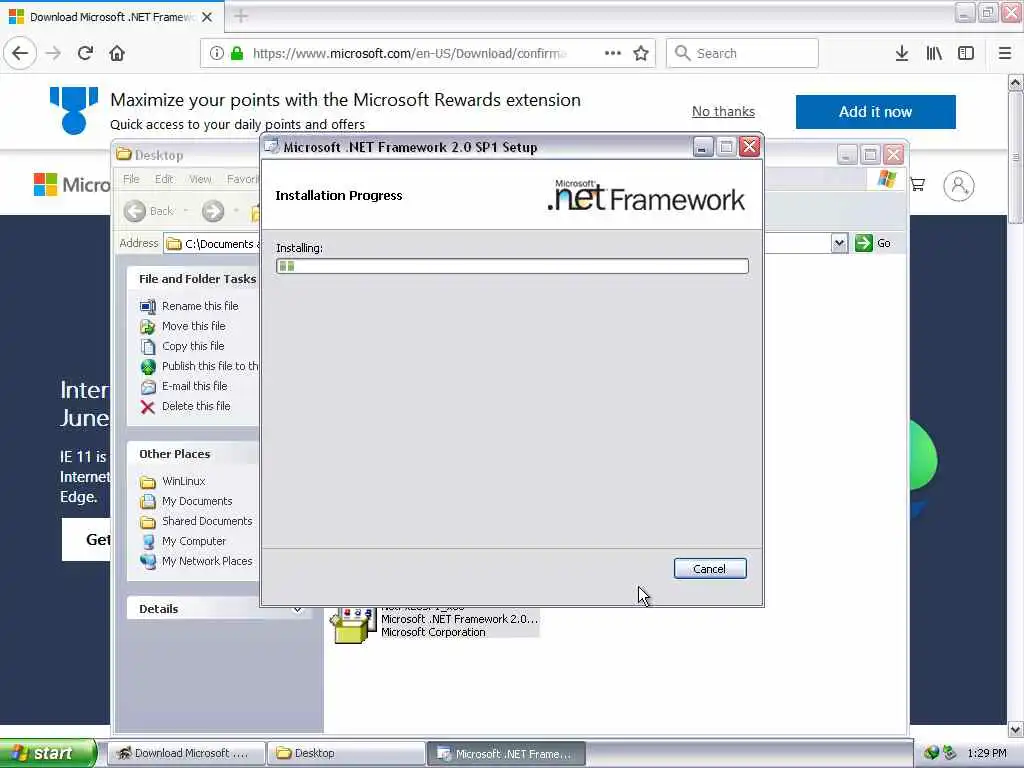Click page scrollbar down arrow
The height and width of the screenshot is (768, 1024).
click(x=1015, y=729)
